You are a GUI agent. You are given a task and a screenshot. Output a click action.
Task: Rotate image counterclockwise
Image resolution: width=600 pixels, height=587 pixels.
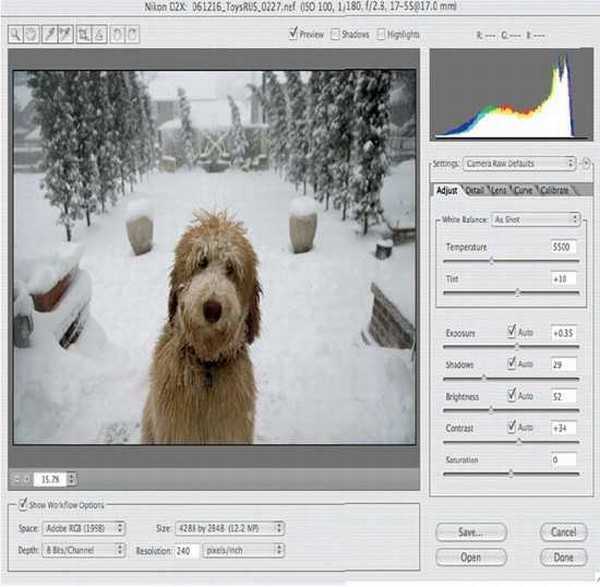point(117,34)
